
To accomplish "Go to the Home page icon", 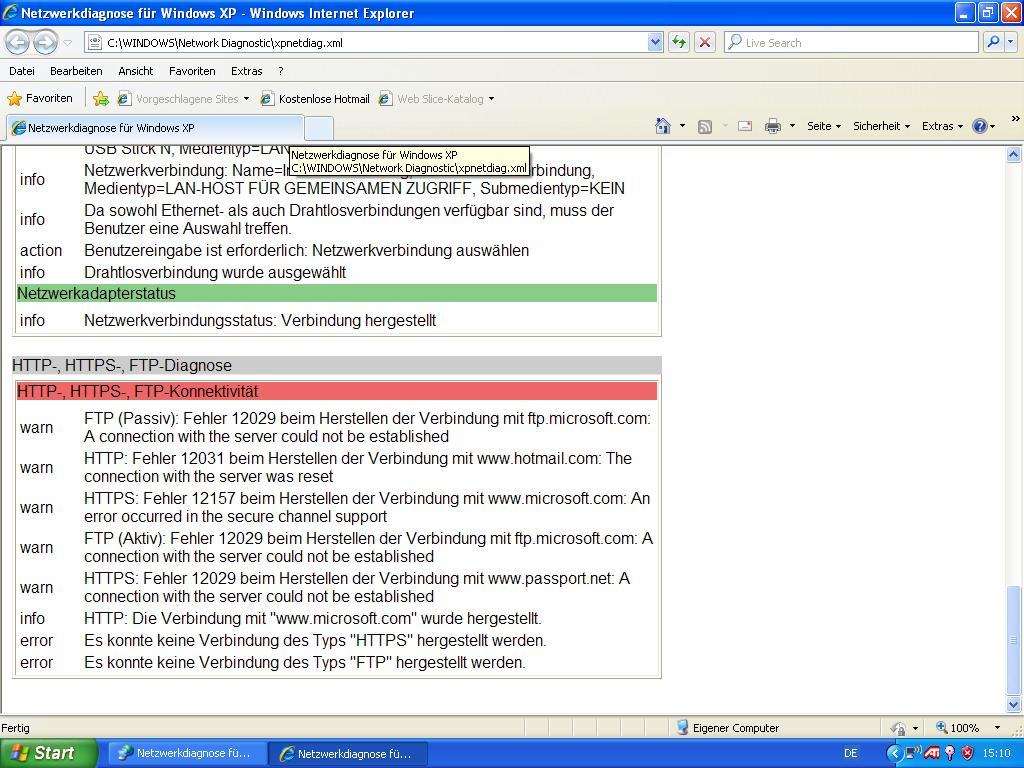I will coord(663,126).
